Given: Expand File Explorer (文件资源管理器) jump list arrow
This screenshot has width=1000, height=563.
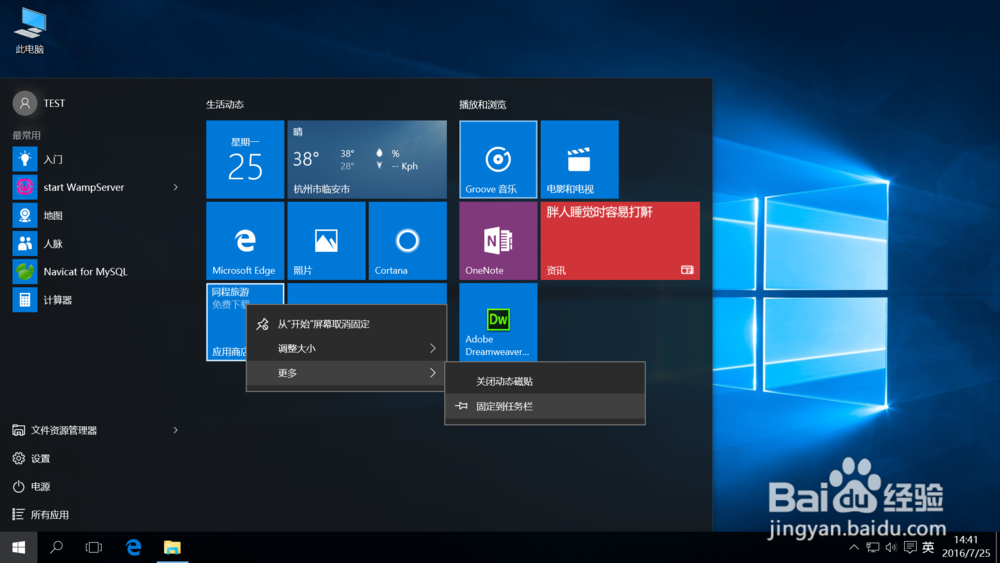Looking at the screenshot, I should pyautogui.click(x=175, y=430).
